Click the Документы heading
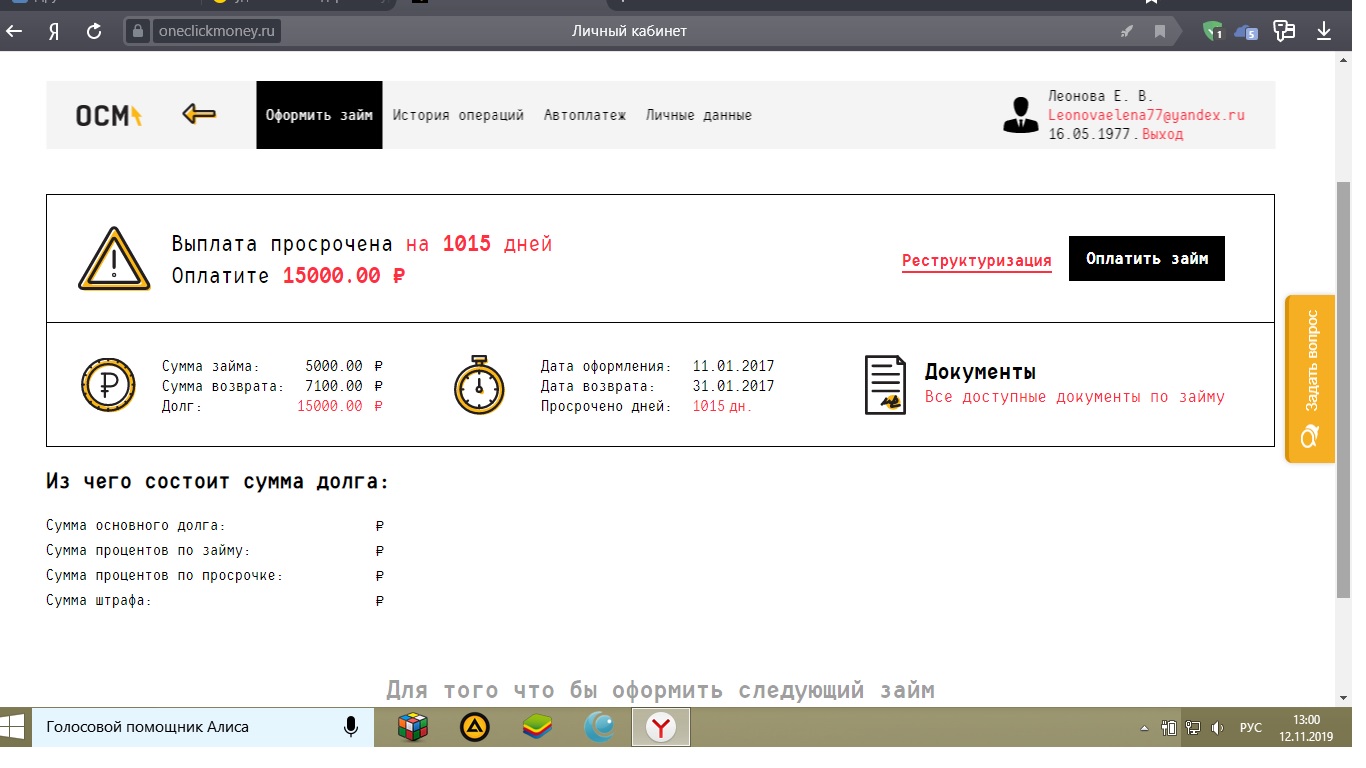 pyautogui.click(x=980, y=372)
